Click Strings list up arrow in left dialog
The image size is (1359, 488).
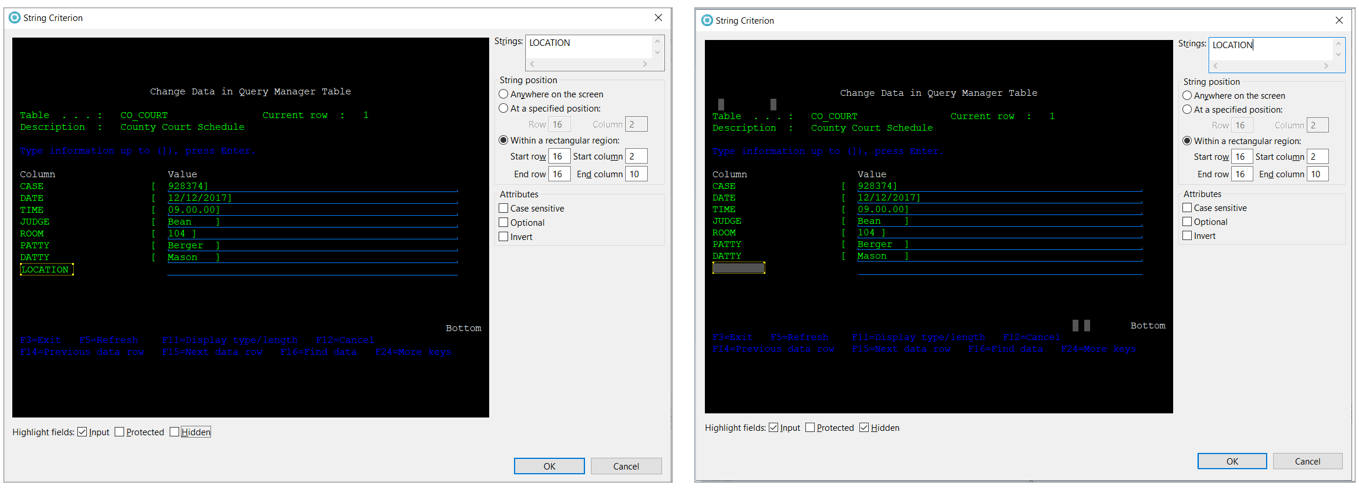tap(657, 42)
